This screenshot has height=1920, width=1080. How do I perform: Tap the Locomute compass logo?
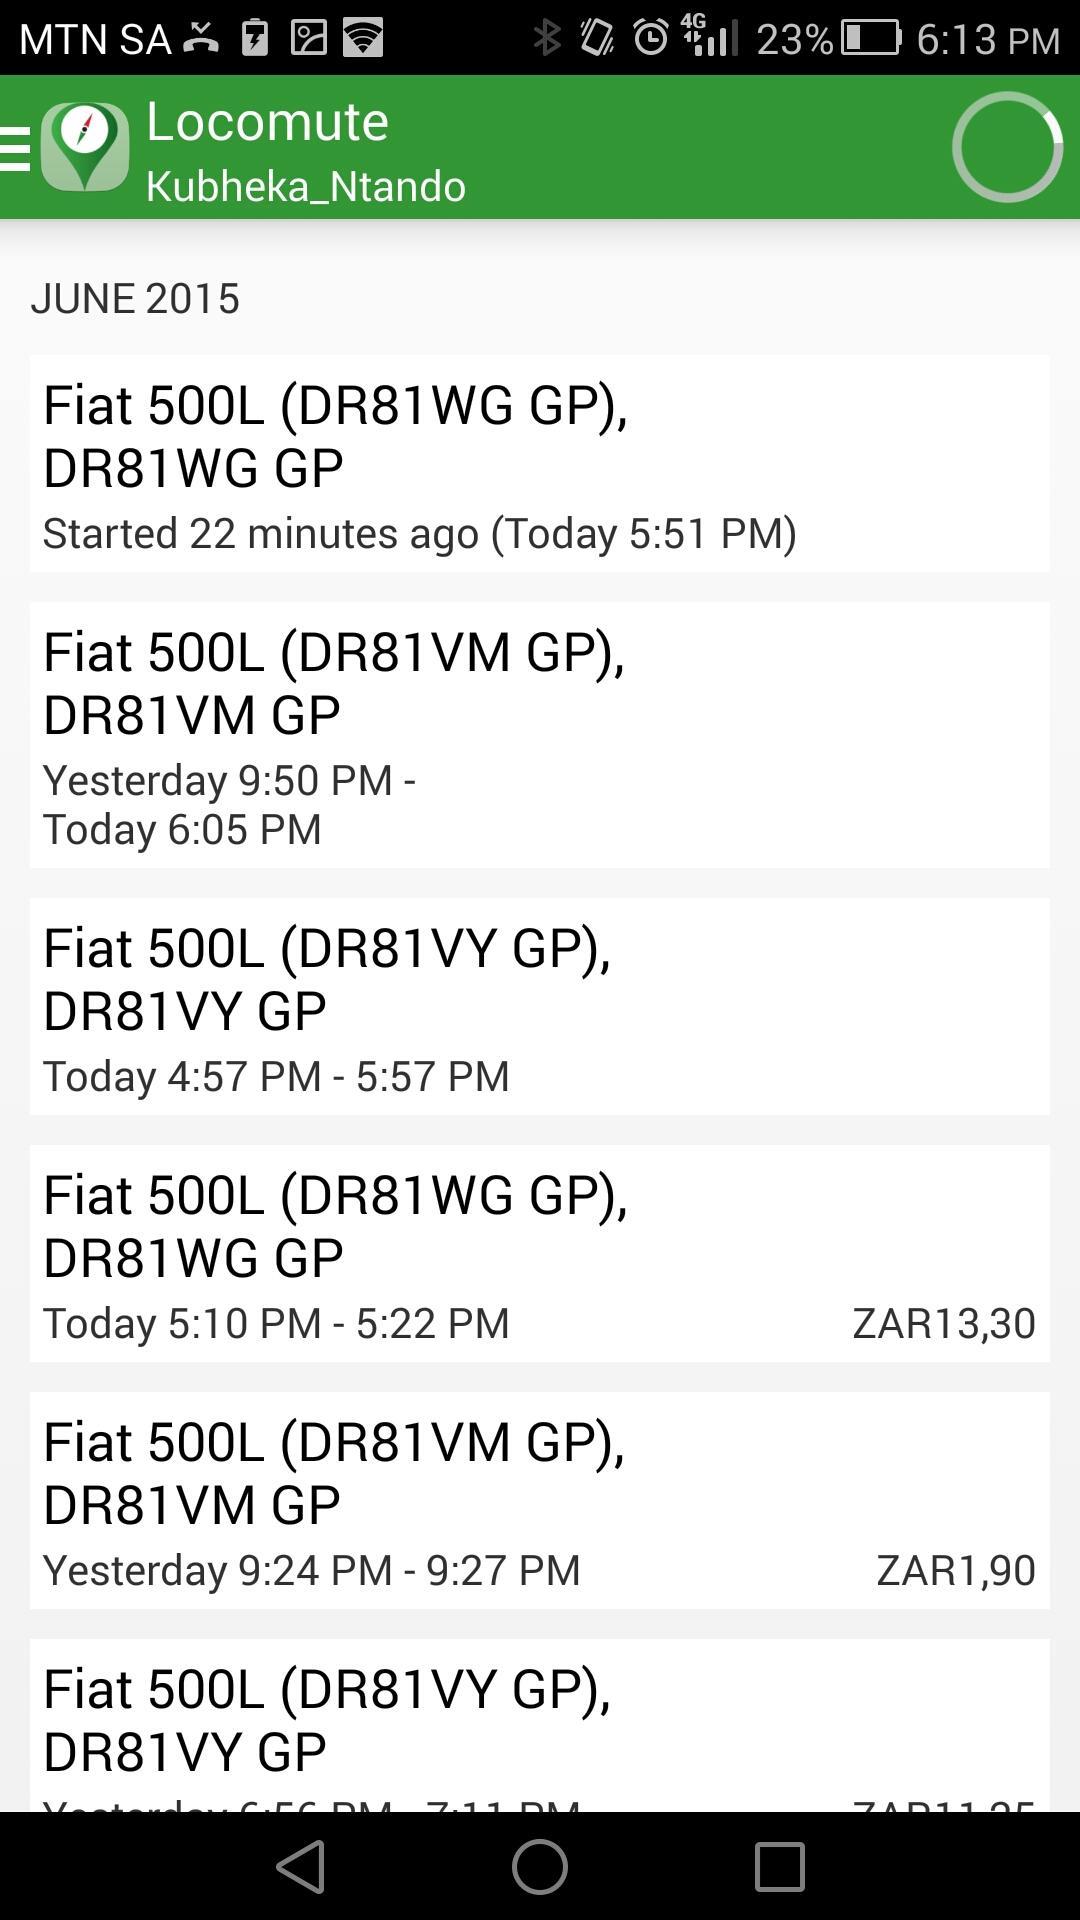coord(85,147)
